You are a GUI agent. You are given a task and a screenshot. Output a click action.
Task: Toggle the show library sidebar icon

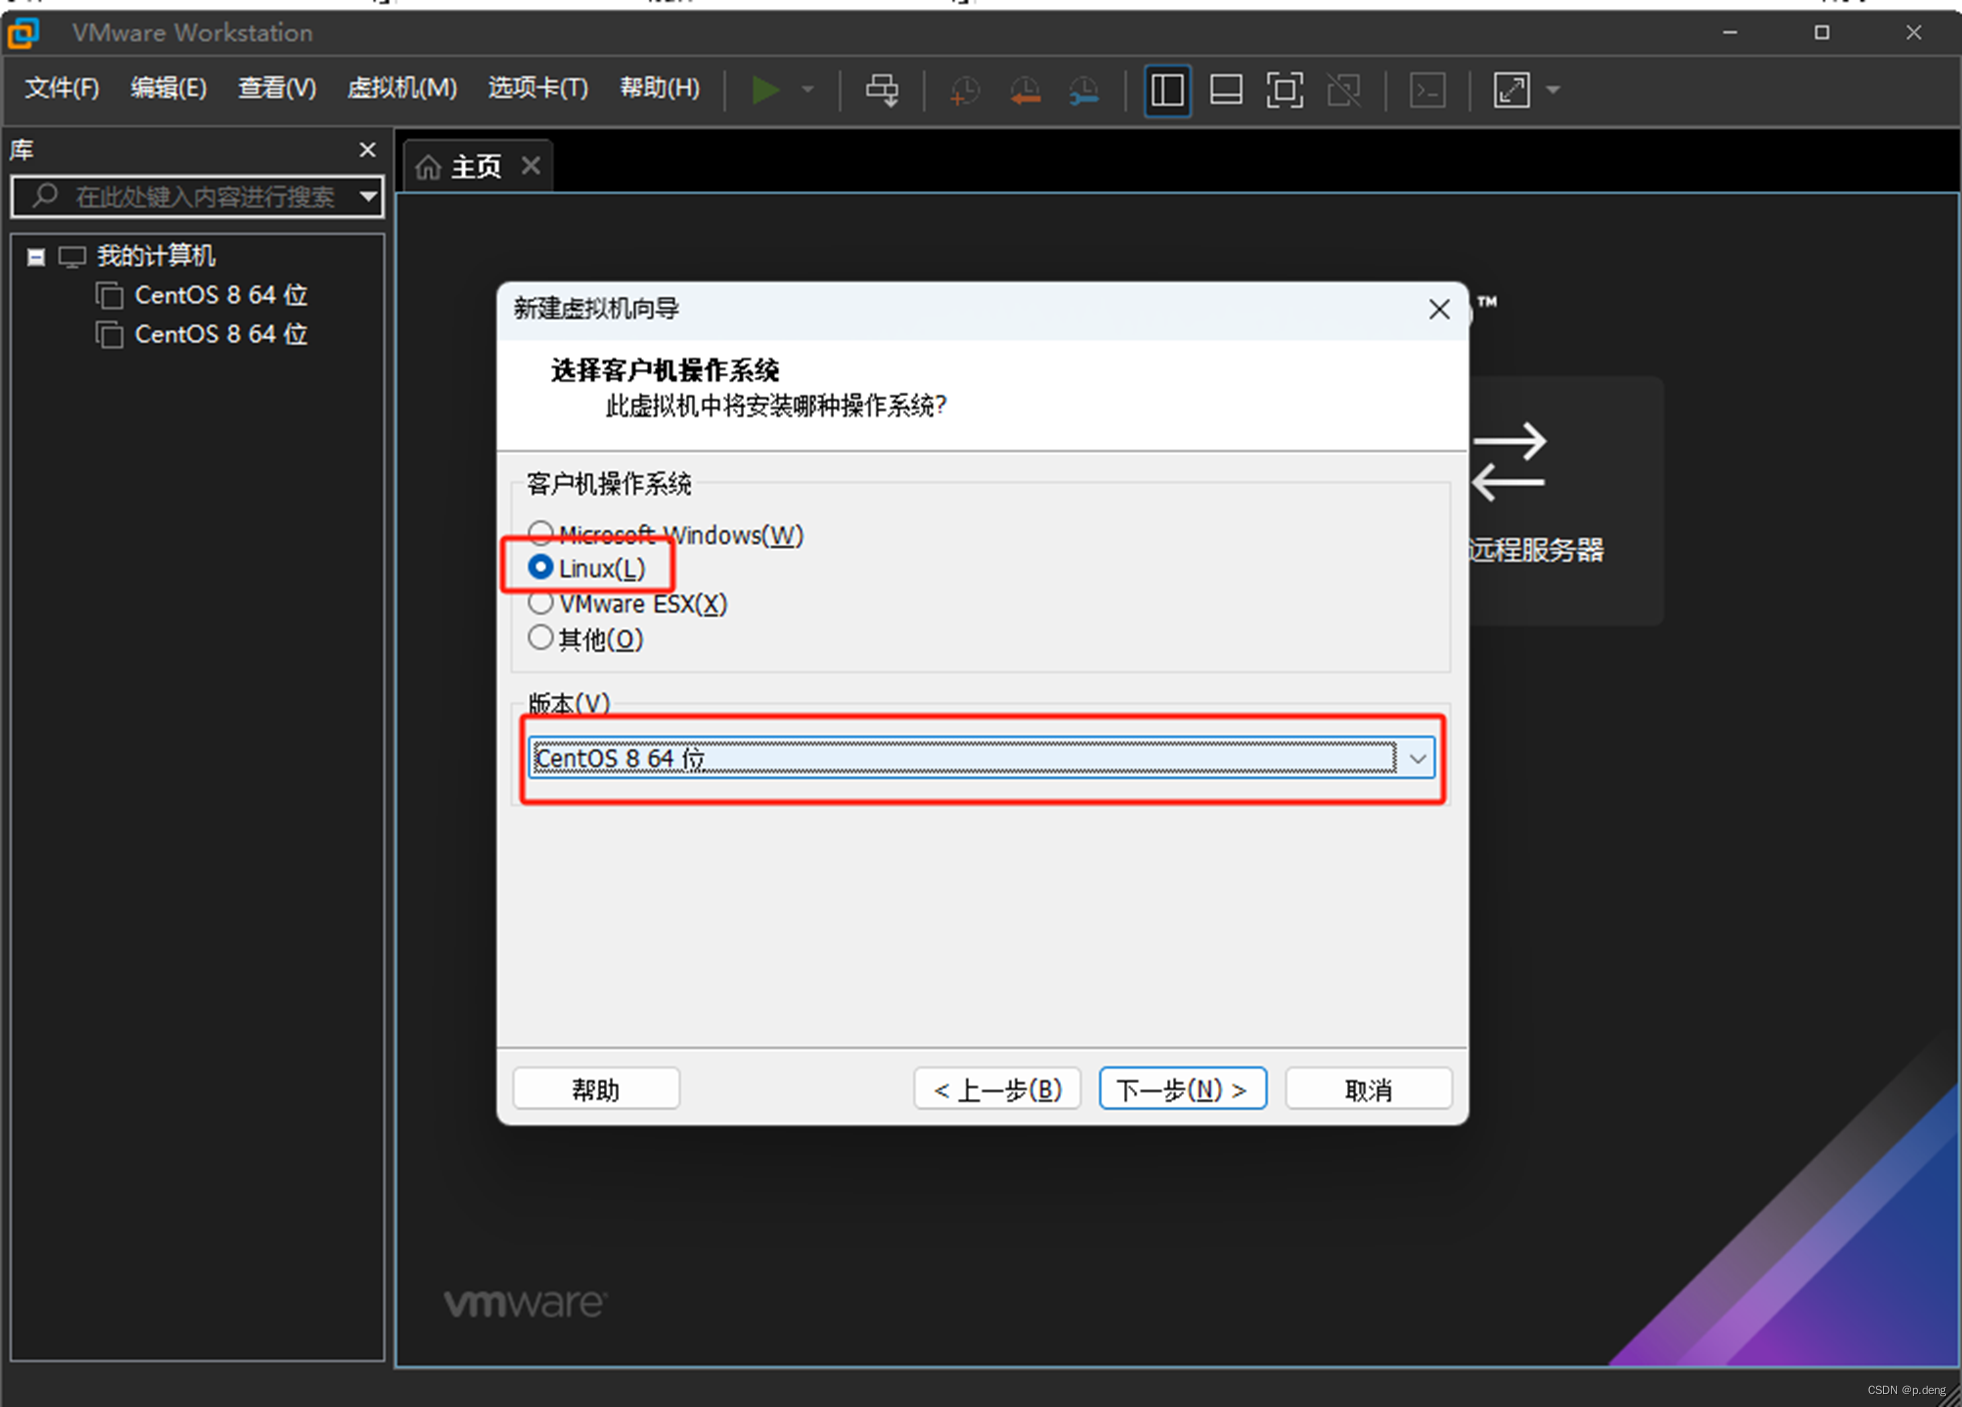point(1167,90)
